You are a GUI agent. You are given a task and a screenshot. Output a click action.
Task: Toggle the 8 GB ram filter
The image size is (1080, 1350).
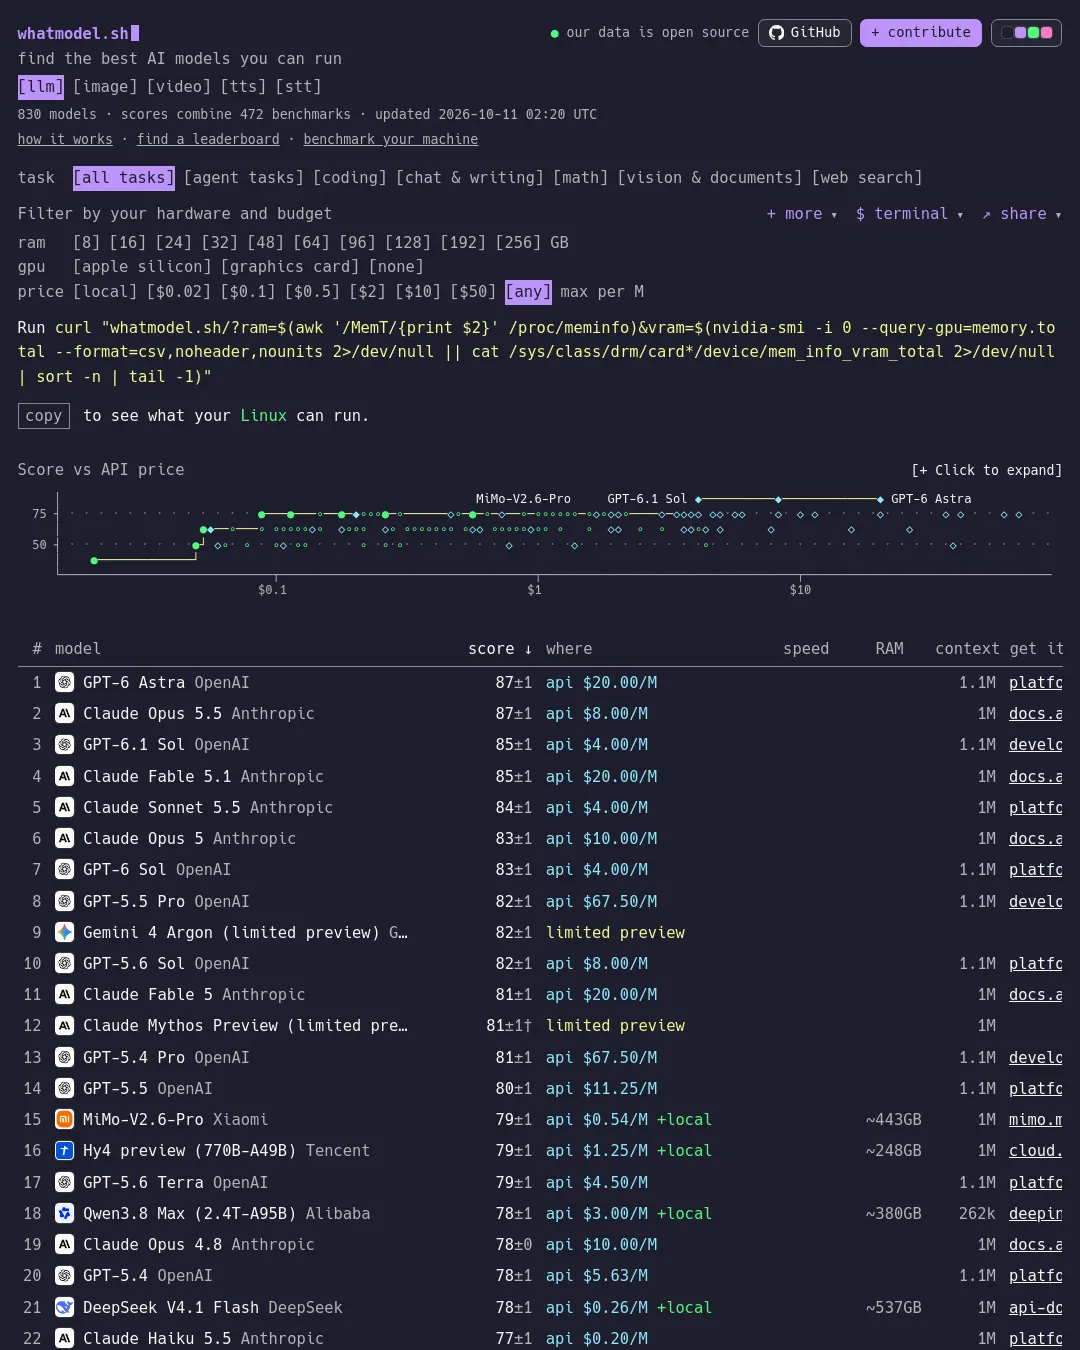[86, 243]
